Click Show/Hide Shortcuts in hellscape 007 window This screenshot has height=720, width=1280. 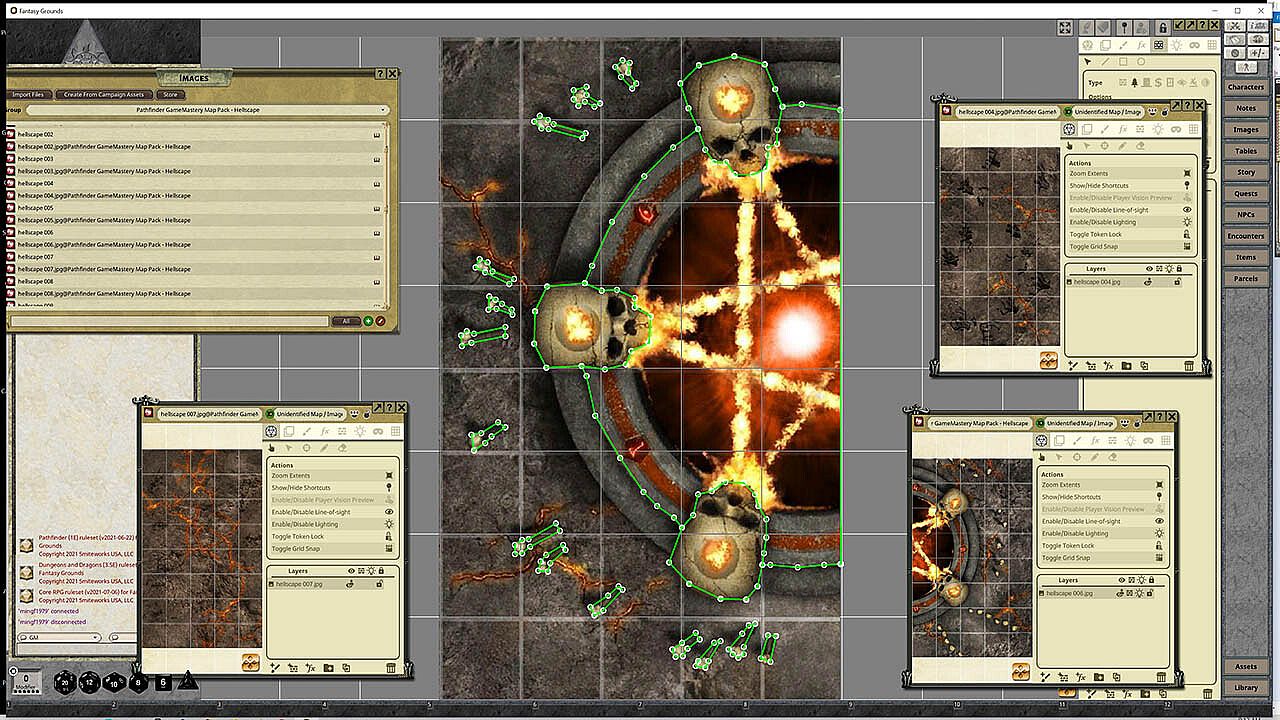[333, 488]
